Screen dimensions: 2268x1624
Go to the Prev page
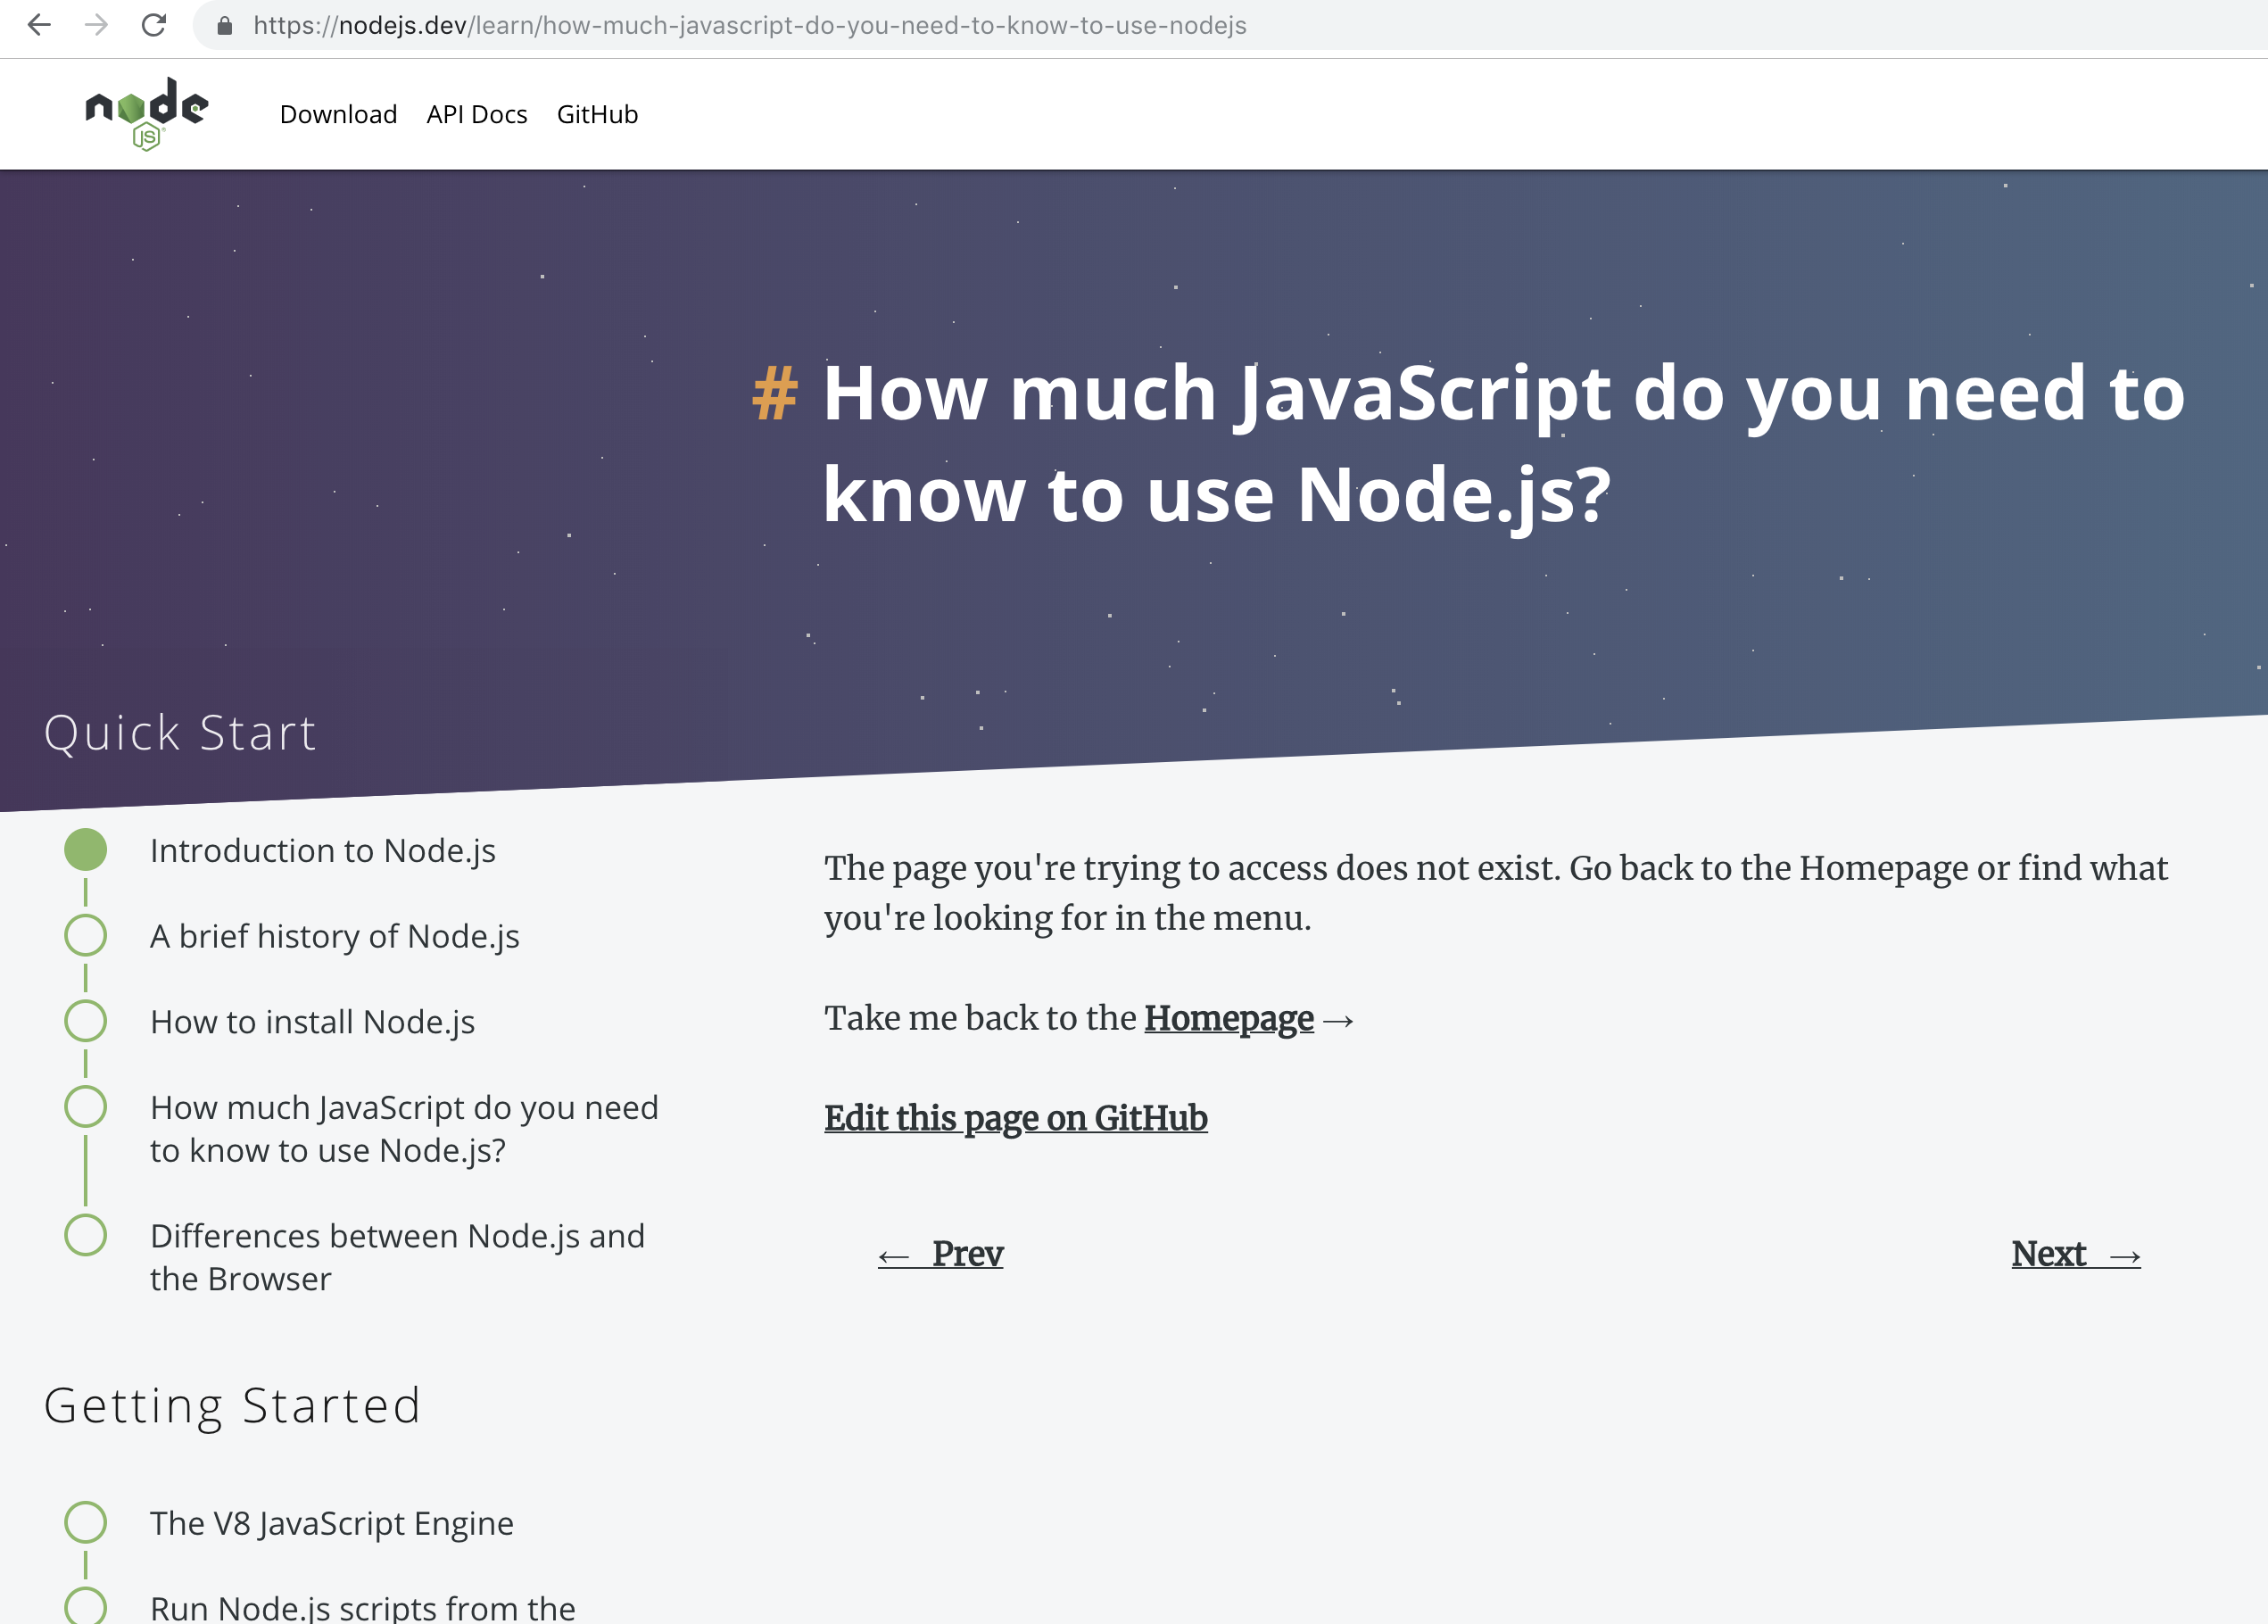941,1254
